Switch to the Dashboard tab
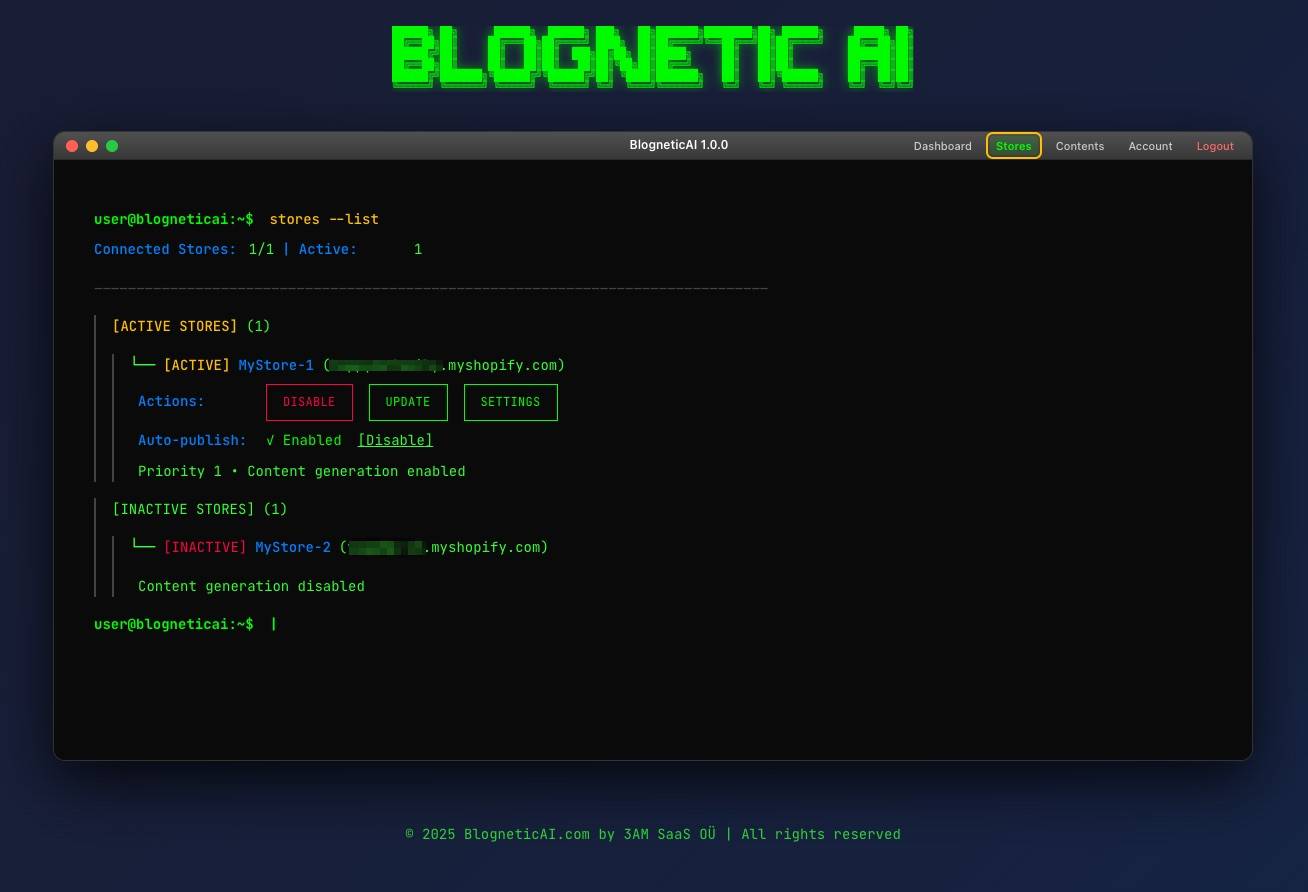This screenshot has width=1308, height=892. pos(942,146)
